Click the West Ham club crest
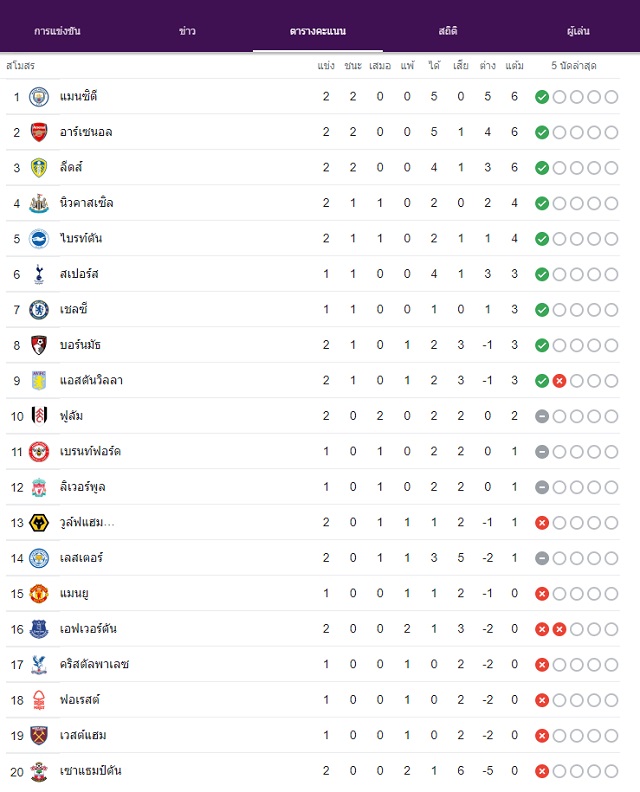The height and width of the screenshot is (792, 640). (39, 735)
